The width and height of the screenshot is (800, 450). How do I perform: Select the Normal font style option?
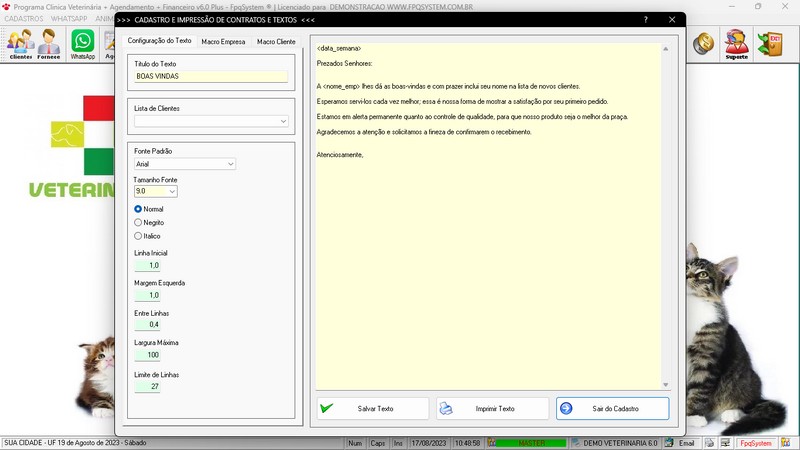pyautogui.click(x=139, y=209)
